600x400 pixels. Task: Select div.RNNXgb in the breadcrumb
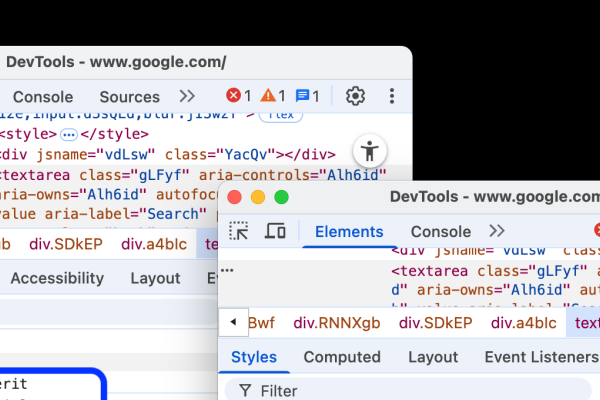coord(337,323)
